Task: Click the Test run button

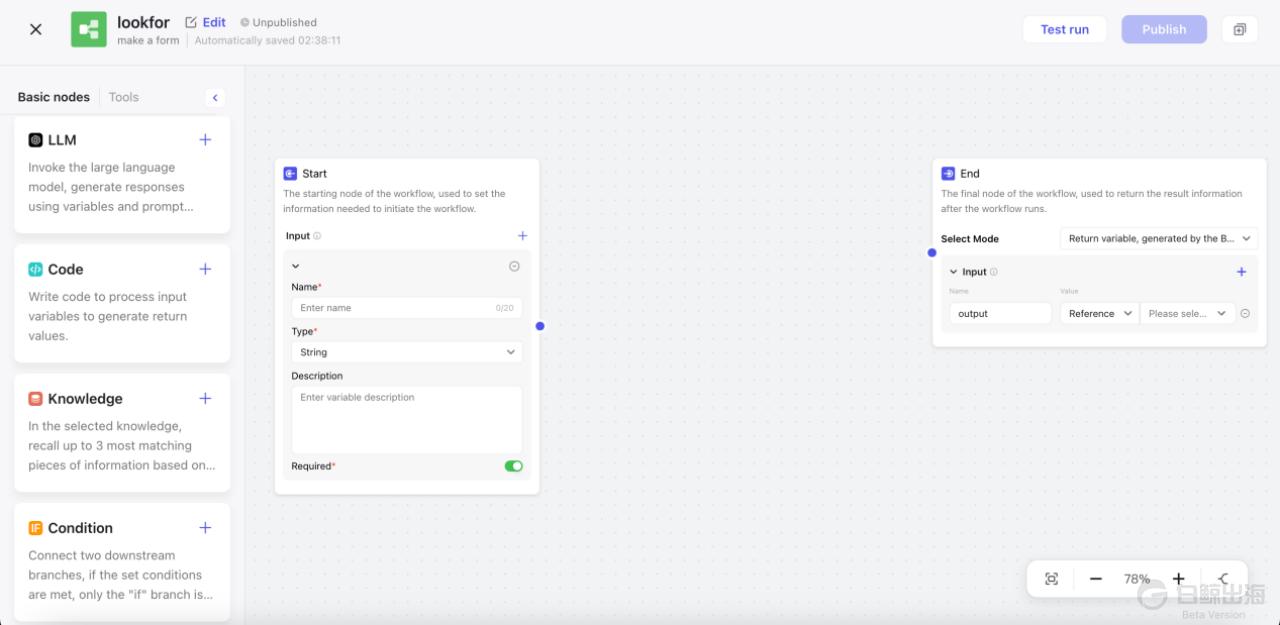Action: coord(1064,29)
